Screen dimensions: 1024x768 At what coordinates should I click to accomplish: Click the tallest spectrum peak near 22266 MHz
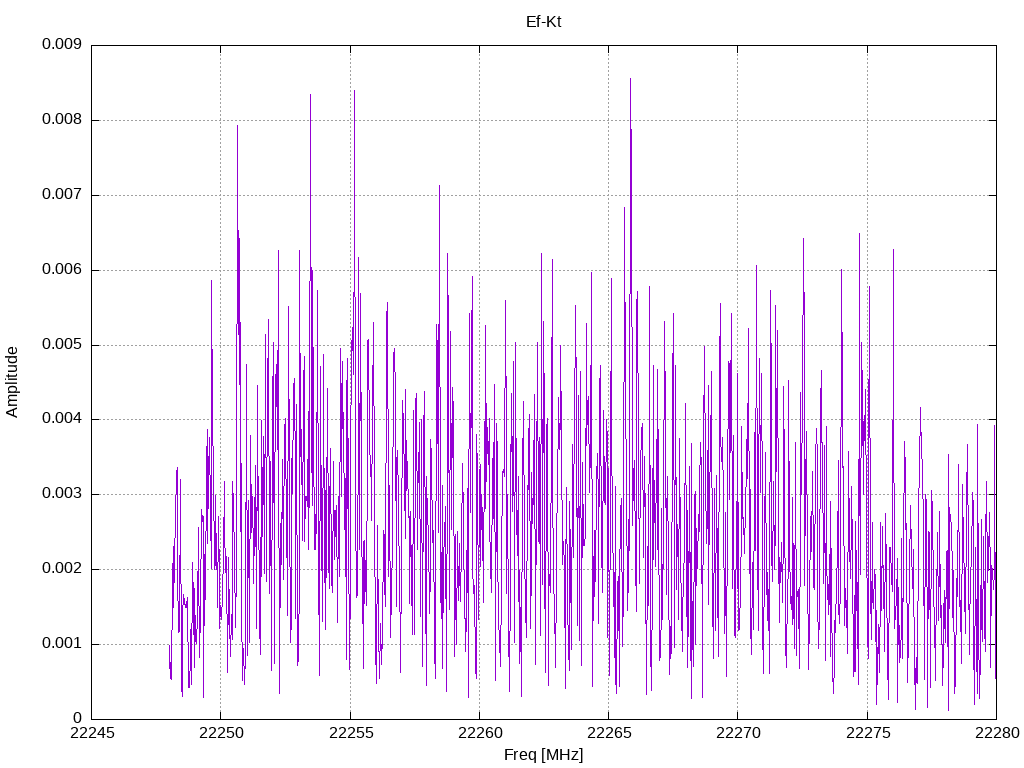pos(630,79)
